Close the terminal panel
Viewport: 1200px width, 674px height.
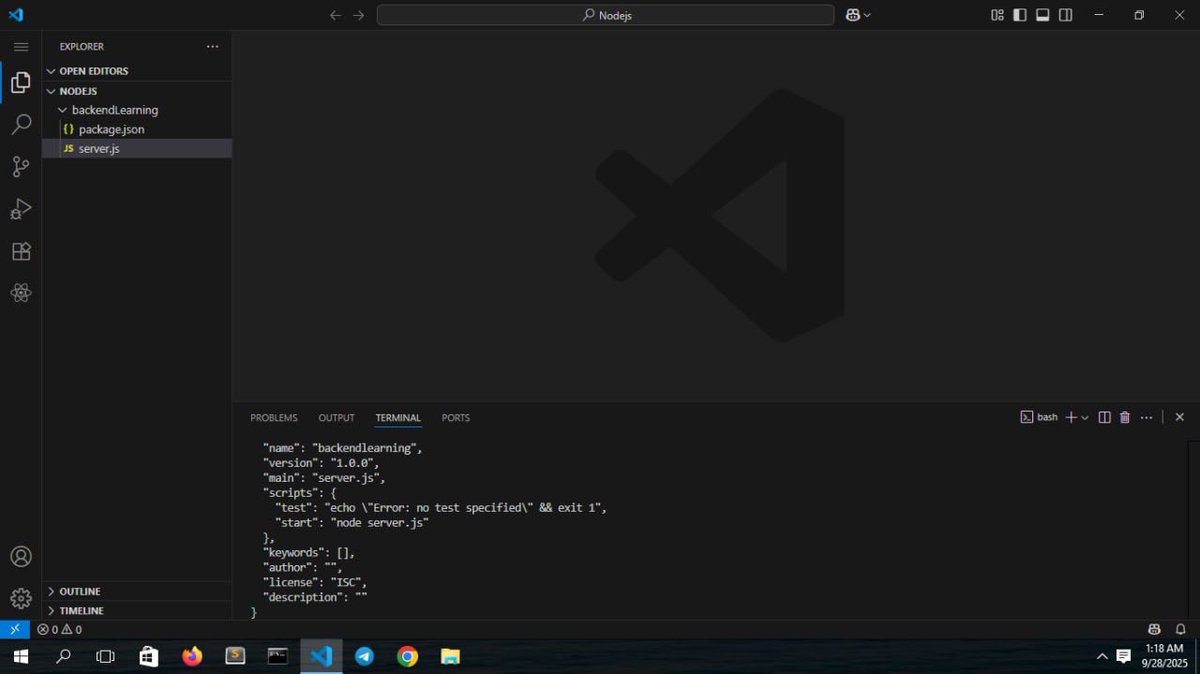pos(1179,417)
